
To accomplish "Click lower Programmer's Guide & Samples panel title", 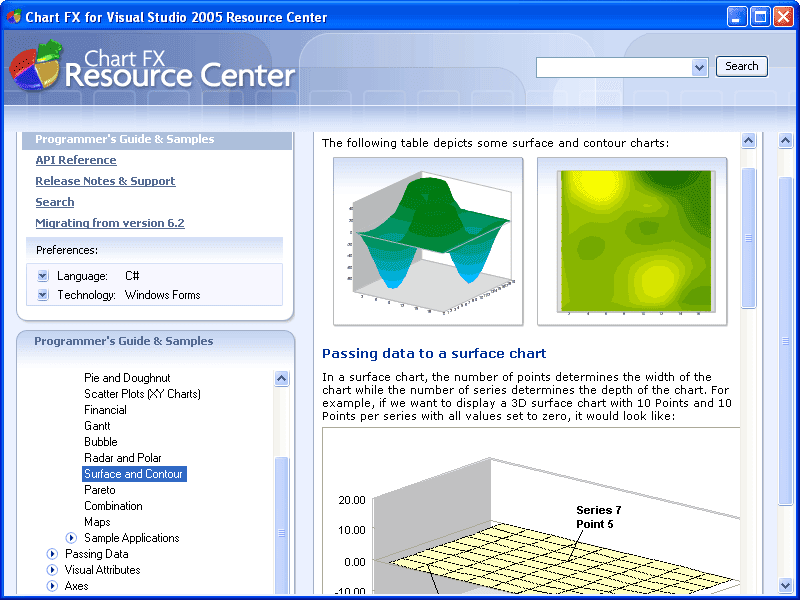I will 124,341.
